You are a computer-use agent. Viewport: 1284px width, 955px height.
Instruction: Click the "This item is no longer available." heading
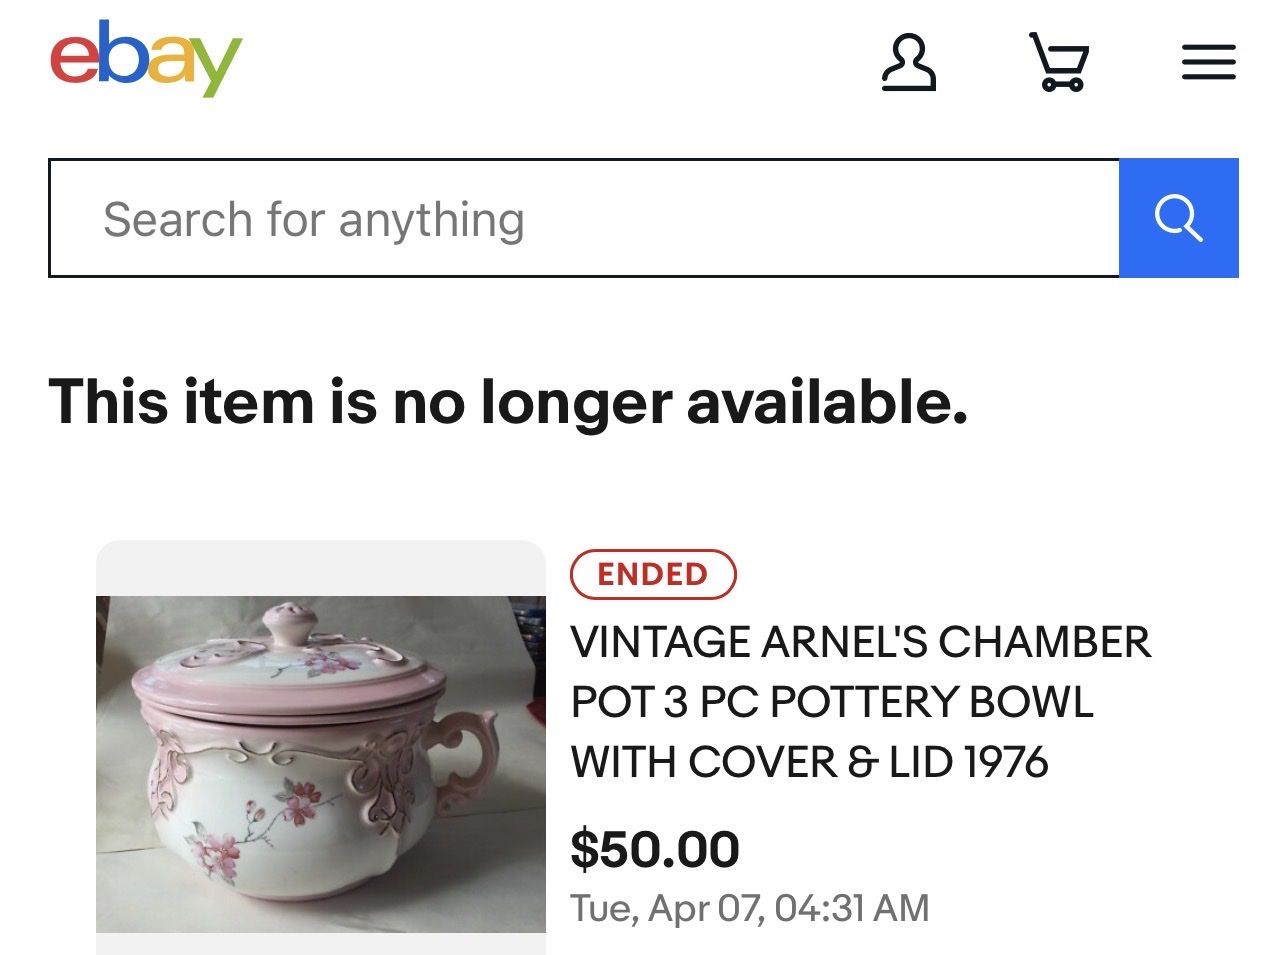(508, 402)
